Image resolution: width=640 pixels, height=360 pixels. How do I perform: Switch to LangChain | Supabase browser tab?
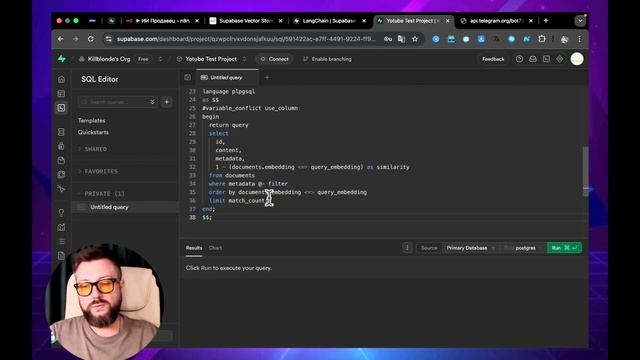pyautogui.click(x=329, y=20)
